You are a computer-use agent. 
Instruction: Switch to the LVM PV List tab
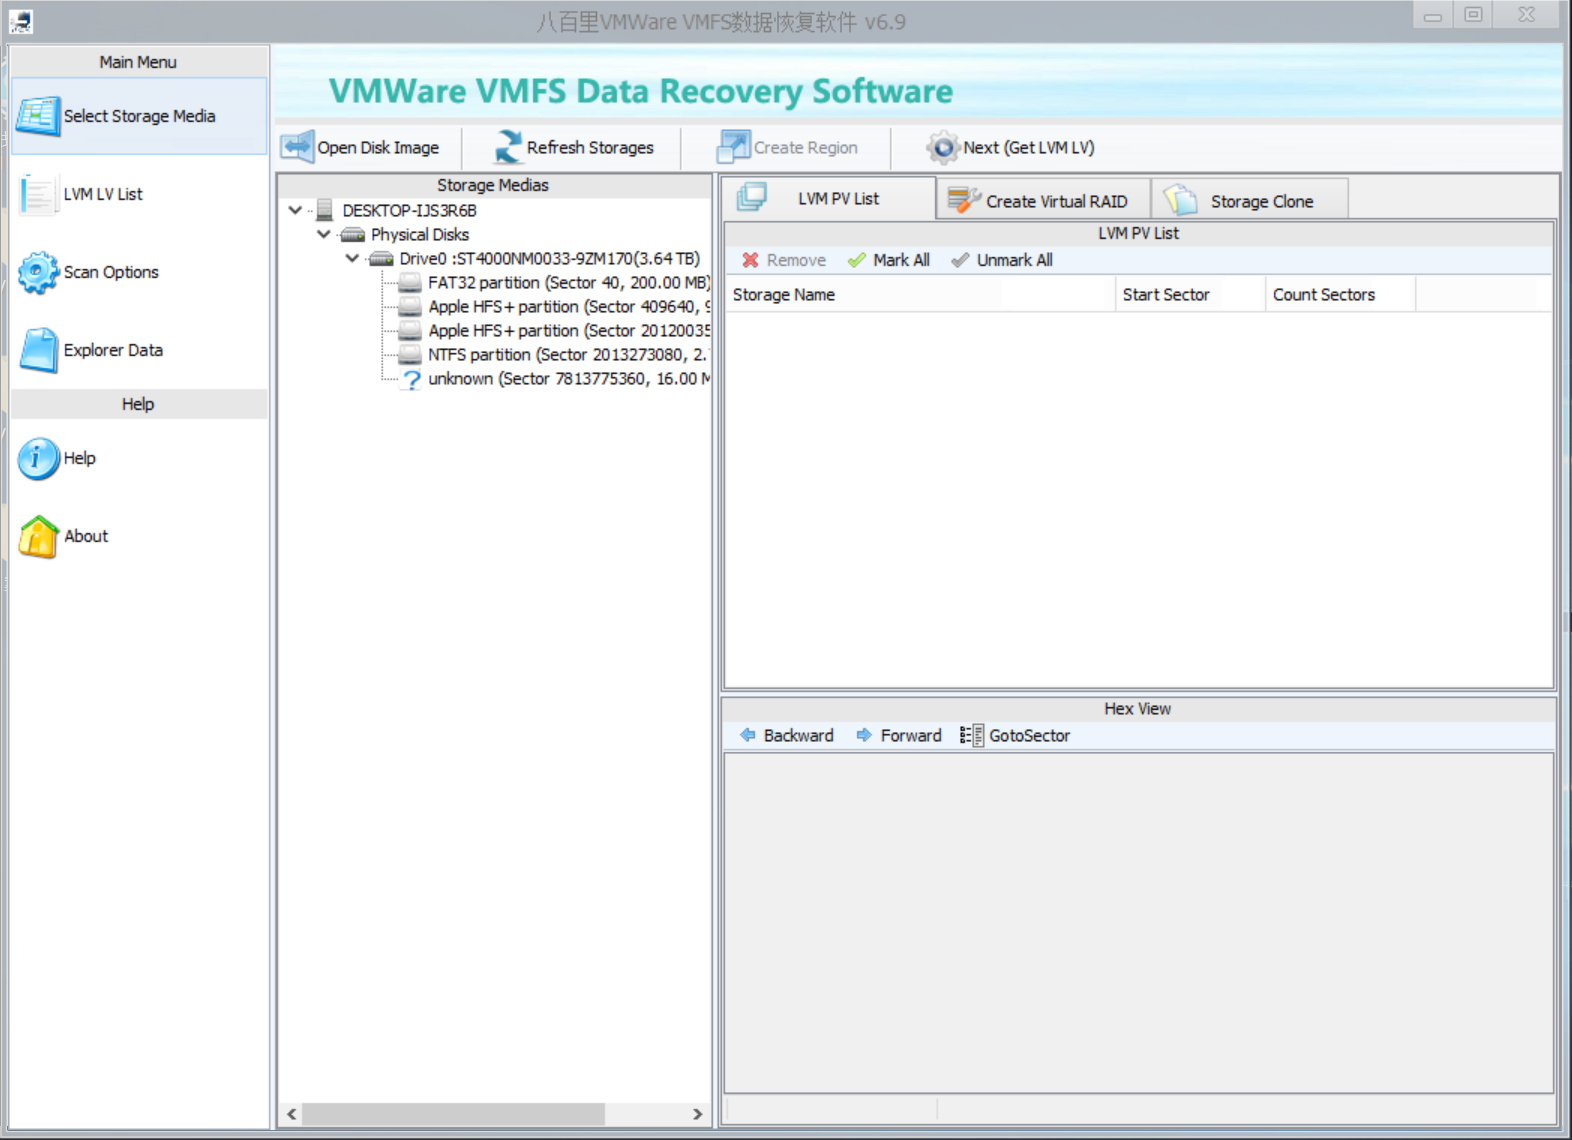click(x=828, y=198)
